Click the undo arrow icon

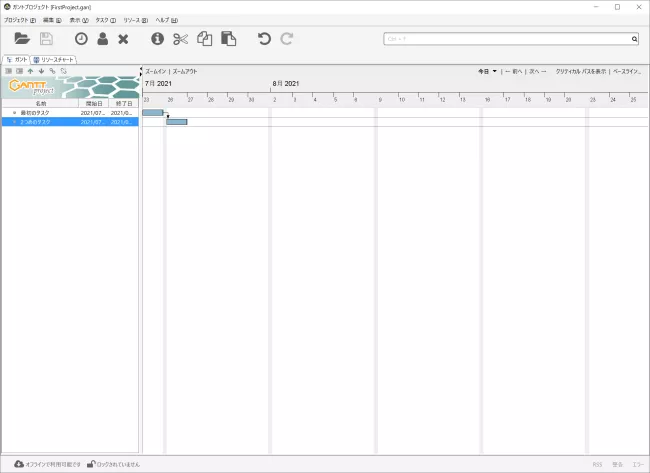click(264, 39)
